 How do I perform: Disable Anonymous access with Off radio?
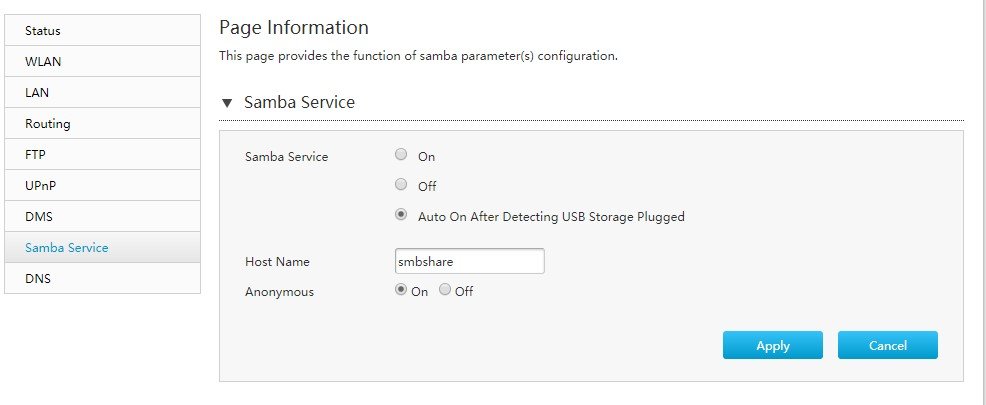click(x=445, y=290)
